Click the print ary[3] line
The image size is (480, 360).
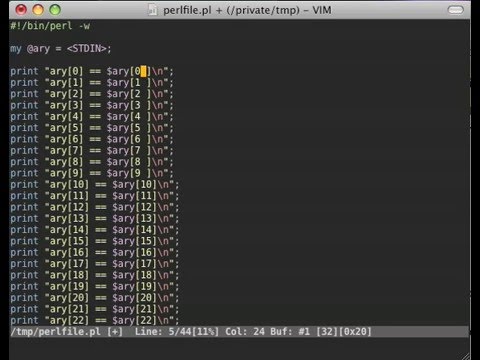point(92,105)
